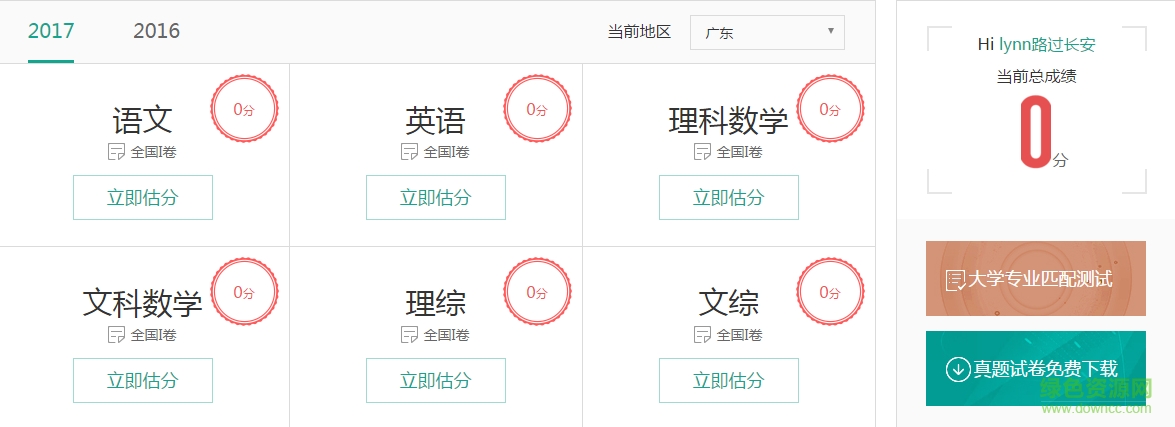The image size is (1175, 427).
Task: Click the paper icon under 语文
Action: pos(117,152)
